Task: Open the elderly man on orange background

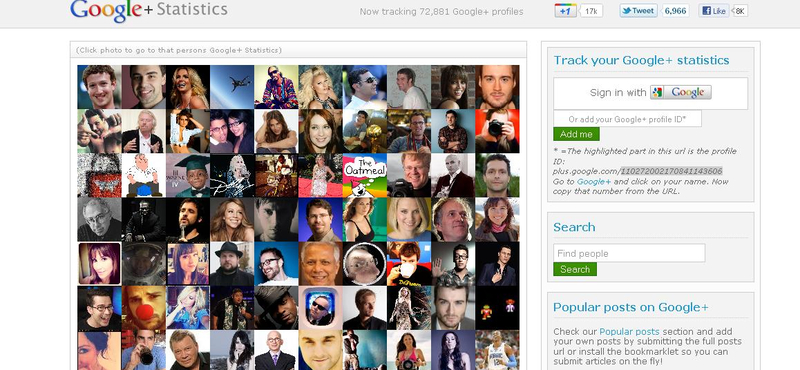Action: pos(320,264)
